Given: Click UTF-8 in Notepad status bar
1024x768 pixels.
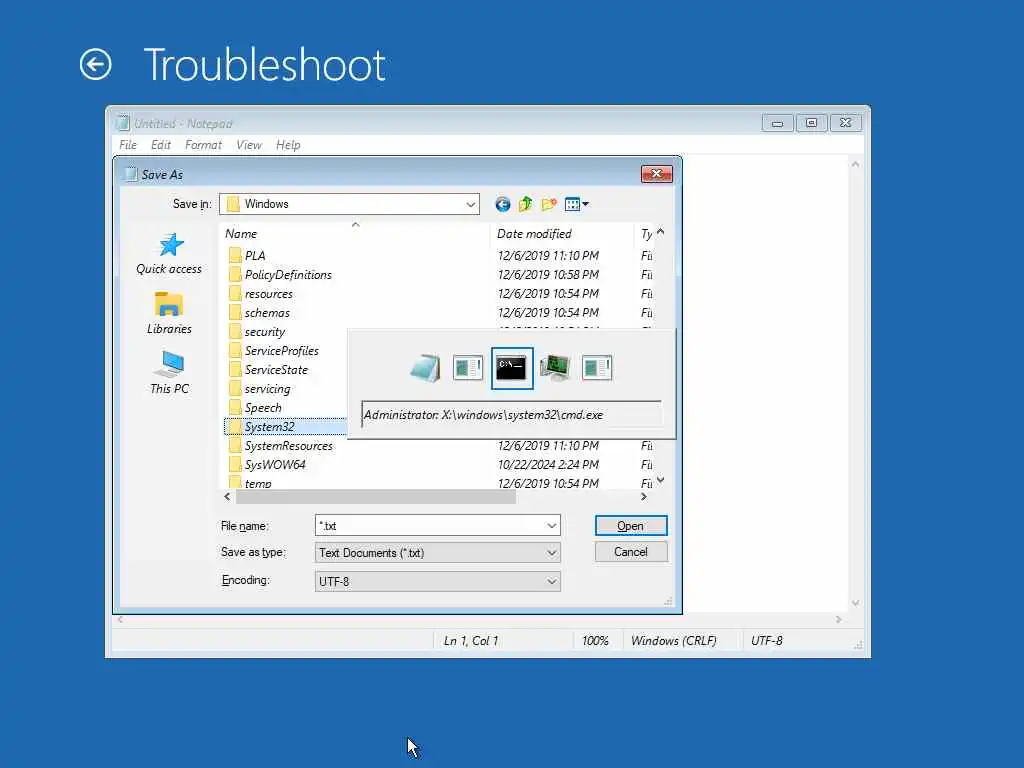Looking at the screenshot, I should (767, 641).
